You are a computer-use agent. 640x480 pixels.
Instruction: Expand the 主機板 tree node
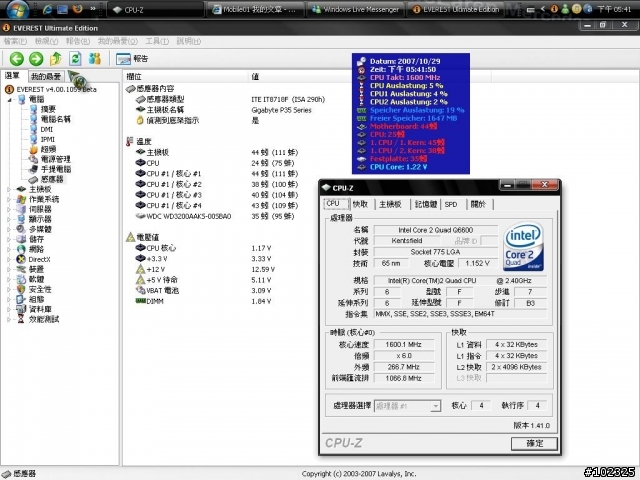9,189
